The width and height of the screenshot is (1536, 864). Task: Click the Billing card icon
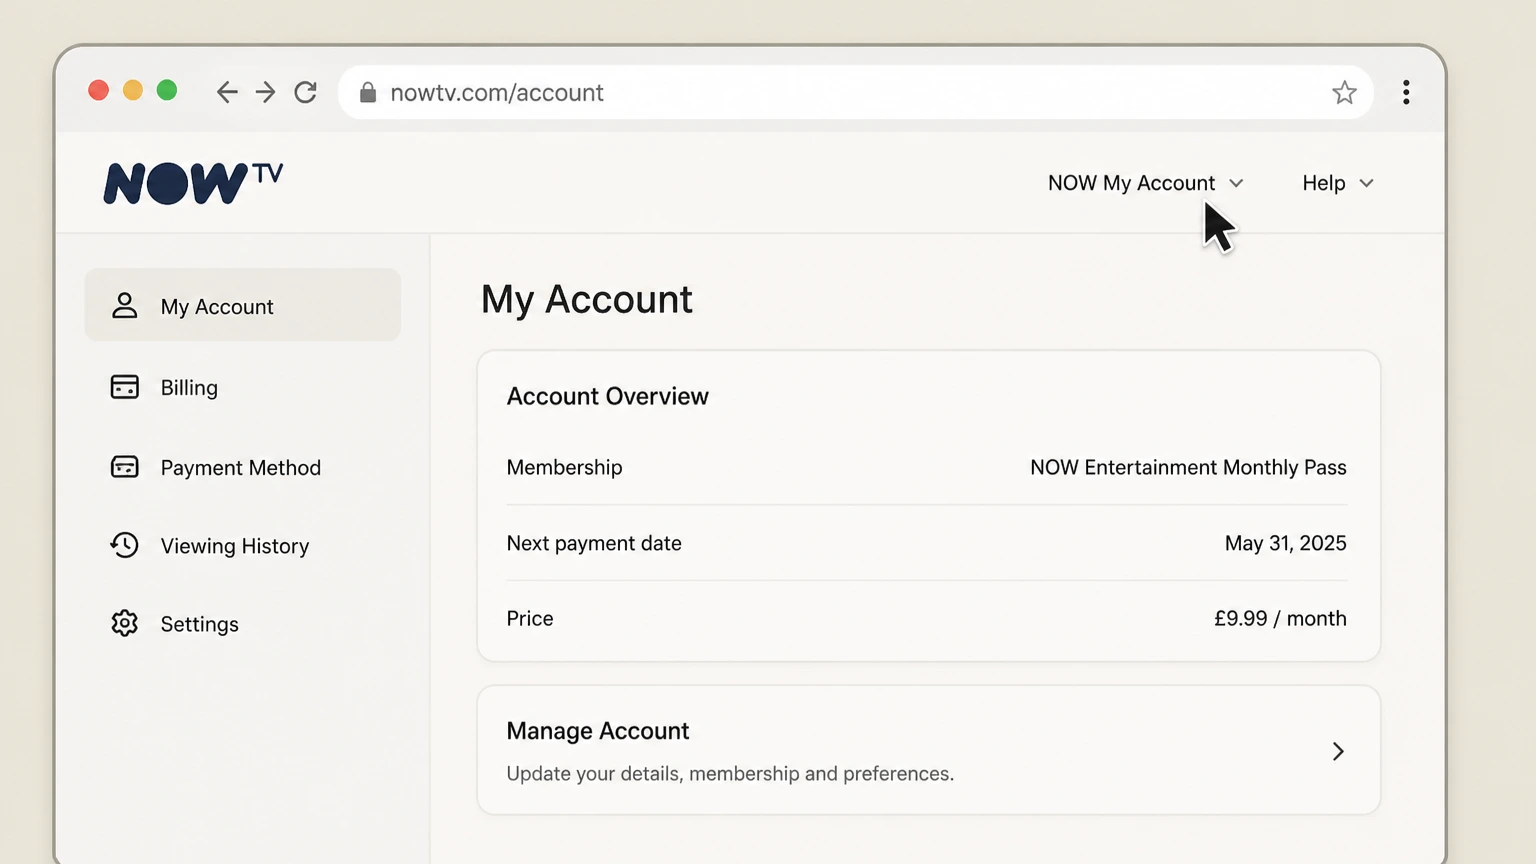pos(124,387)
